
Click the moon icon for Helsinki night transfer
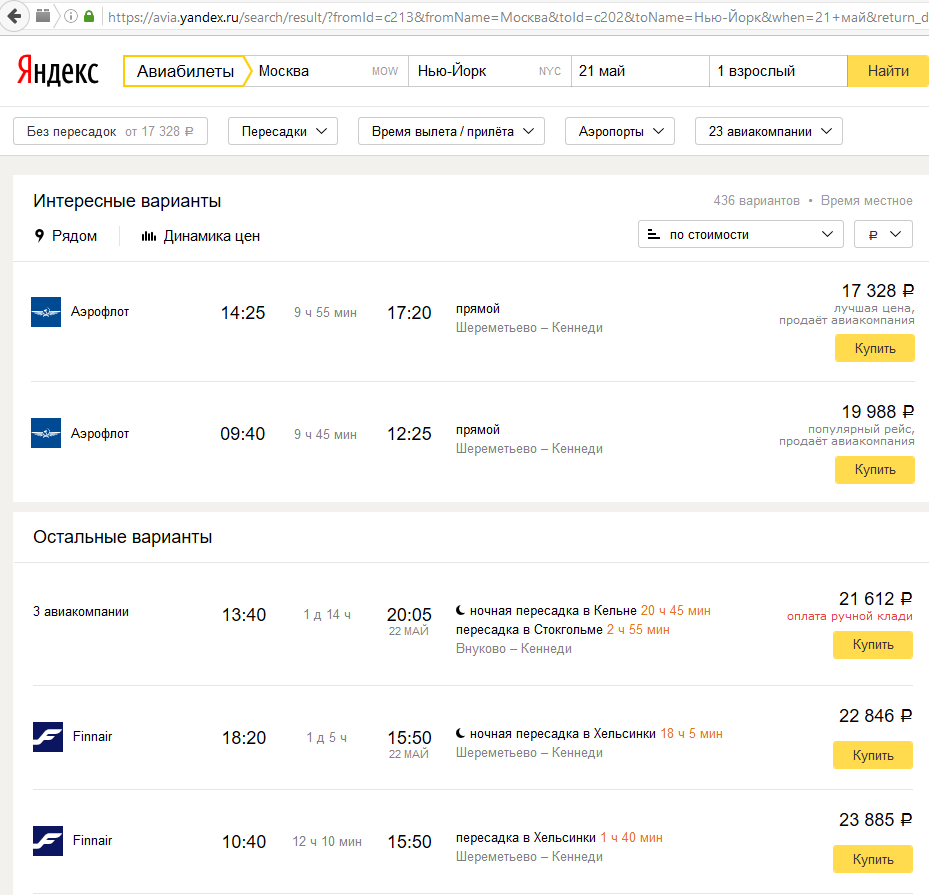point(460,733)
